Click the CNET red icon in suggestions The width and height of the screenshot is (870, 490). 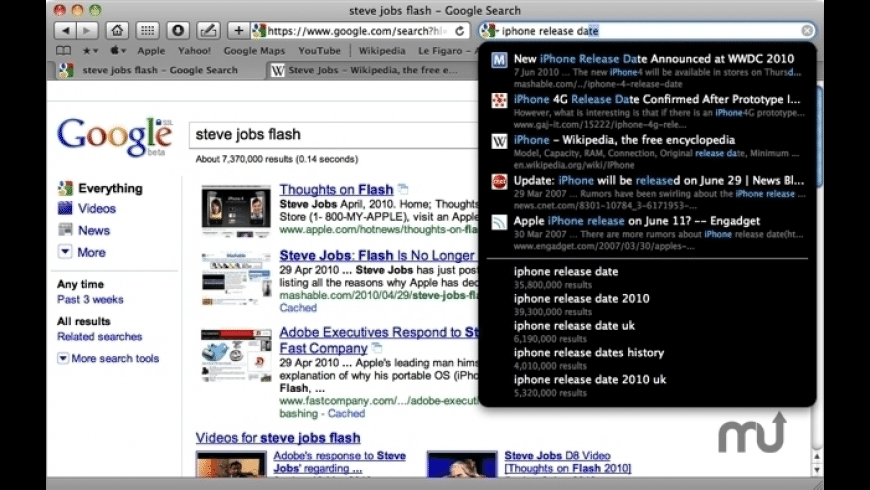tap(499, 181)
